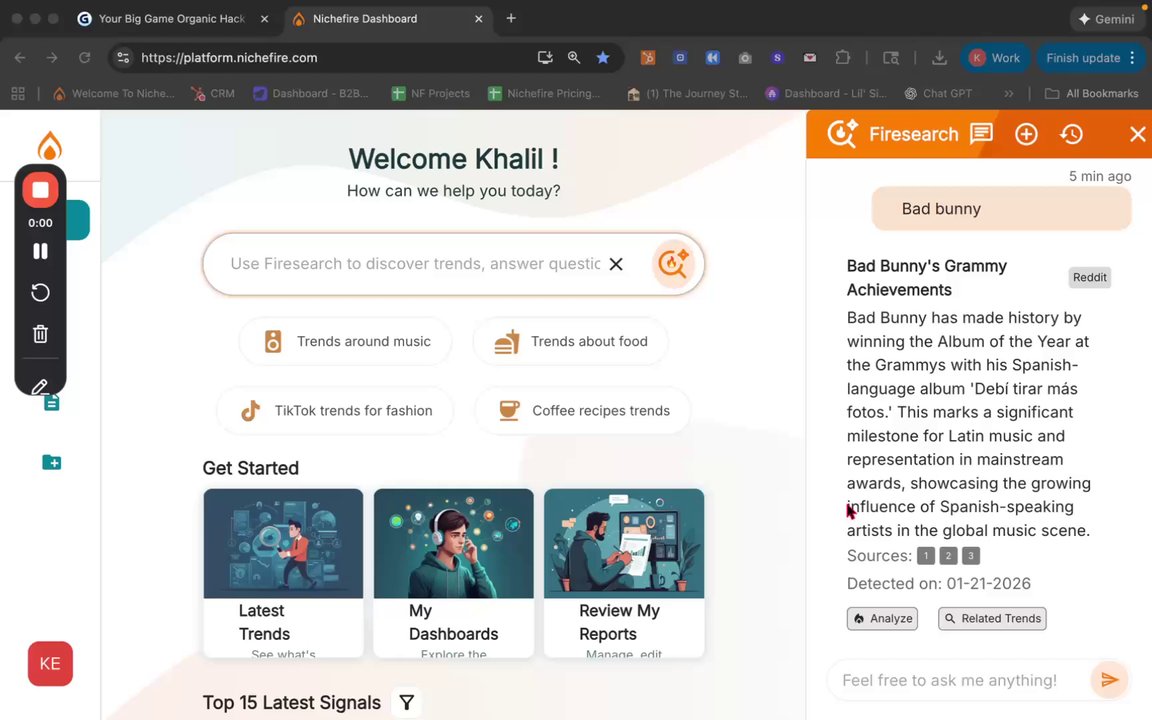The height and width of the screenshot is (720, 1152).
Task: Open source reference 2
Action: click(948, 555)
